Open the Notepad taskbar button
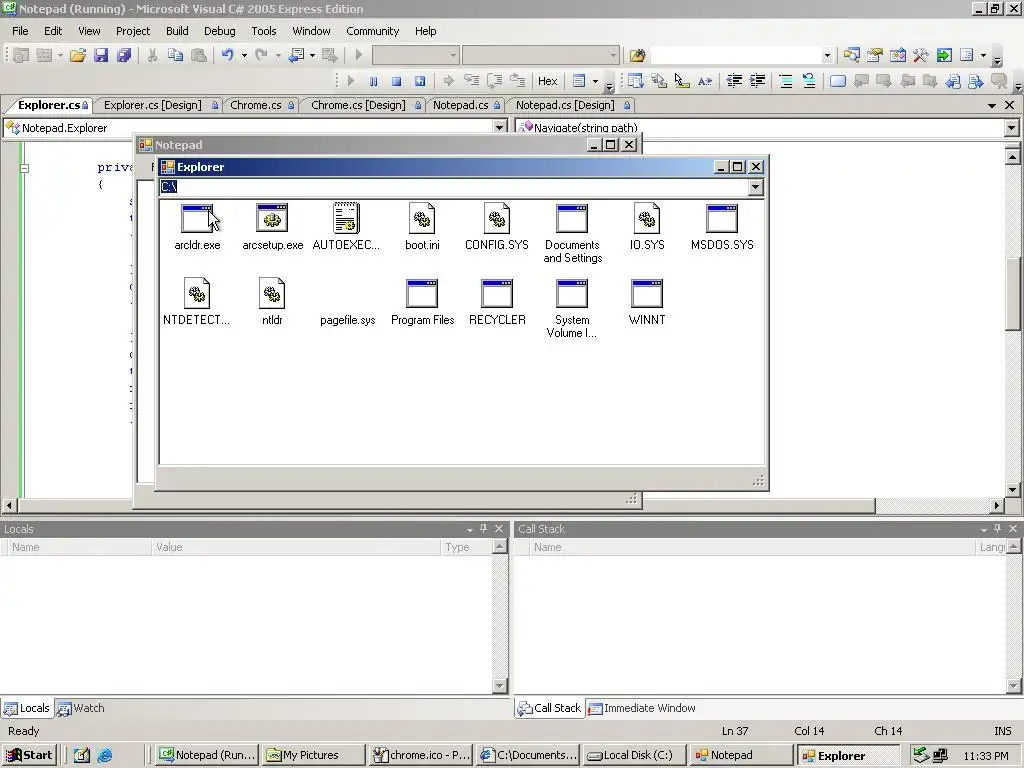The width and height of the screenshot is (1024, 768). 741,755
